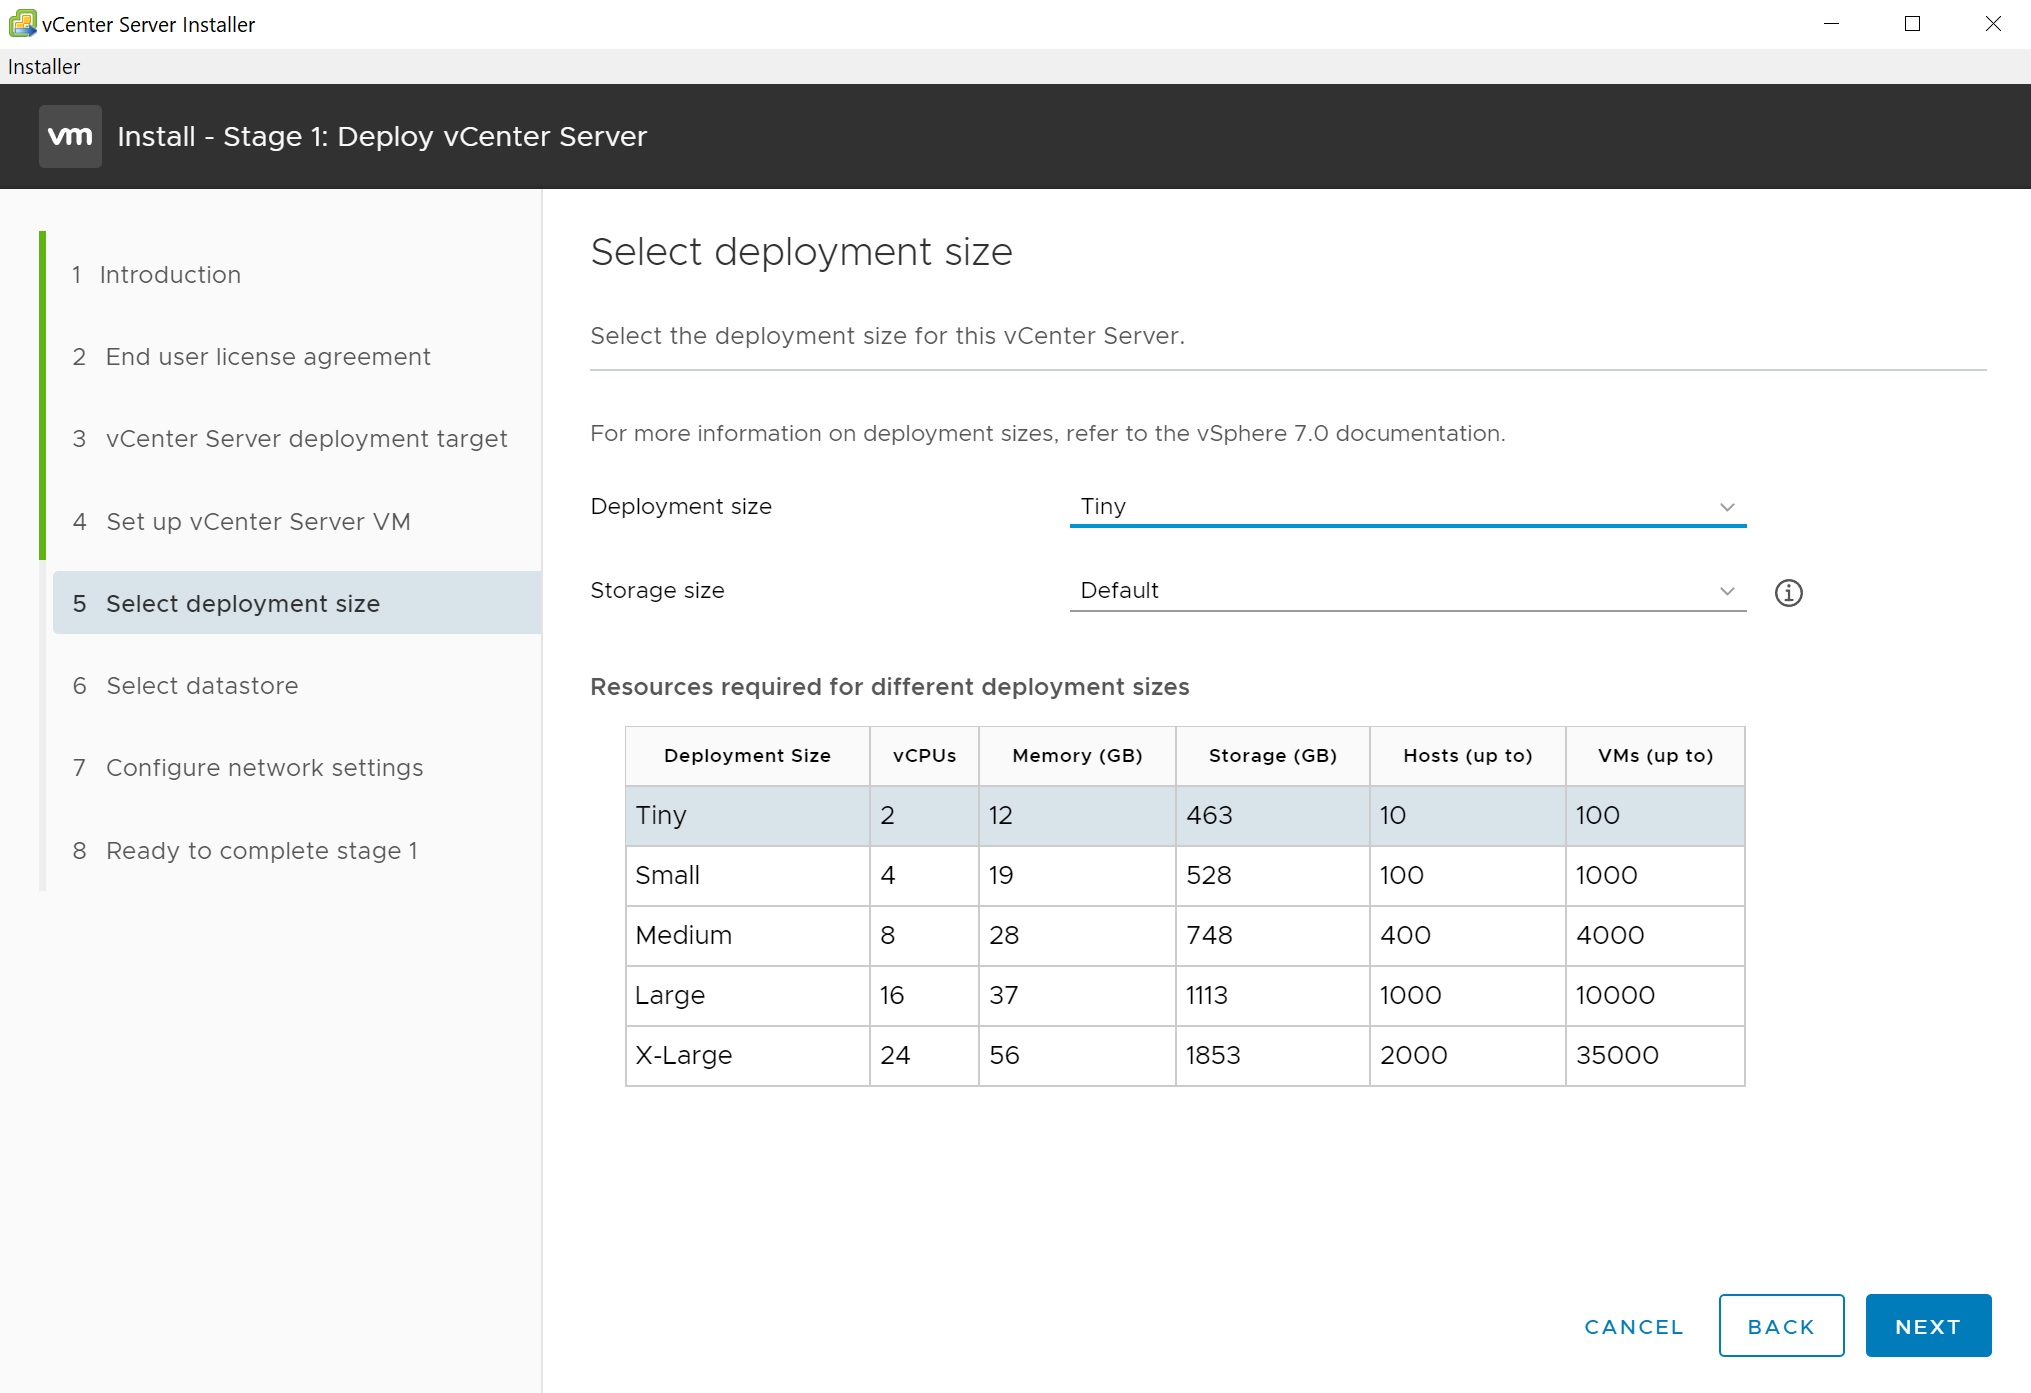Go to Set up vCenter Server VM step
This screenshot has height=1393, width=2031.
click(x=241, y=522)
